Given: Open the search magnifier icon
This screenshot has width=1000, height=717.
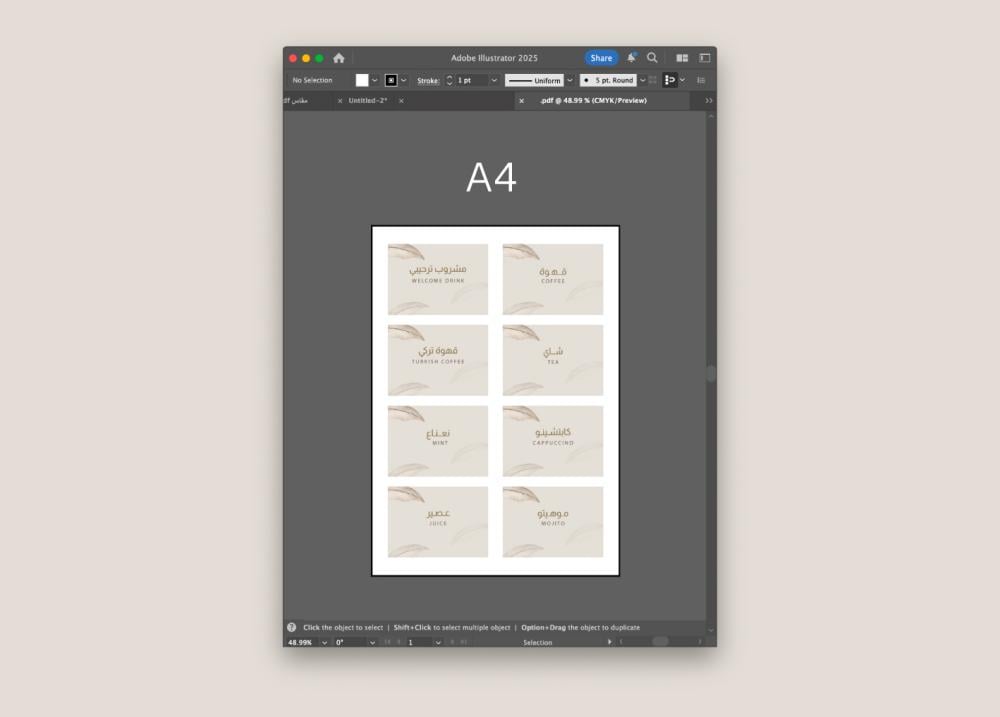Looking at the screenshot, I should coord(652,58).
